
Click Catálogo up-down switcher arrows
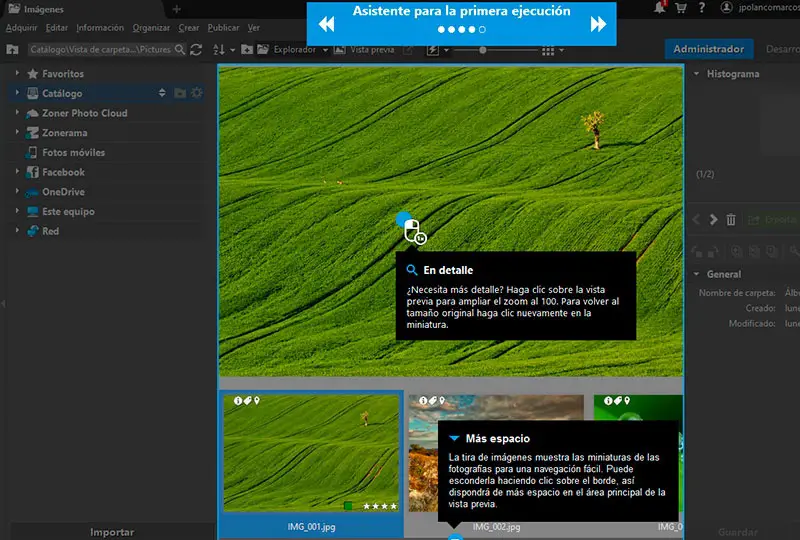tap(162, 93)
